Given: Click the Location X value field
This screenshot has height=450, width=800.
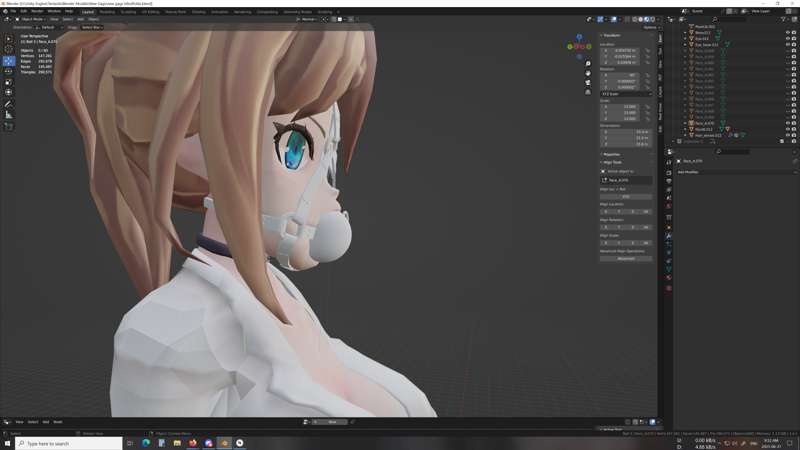Looking at the screenshot, I should pos(620,51).
